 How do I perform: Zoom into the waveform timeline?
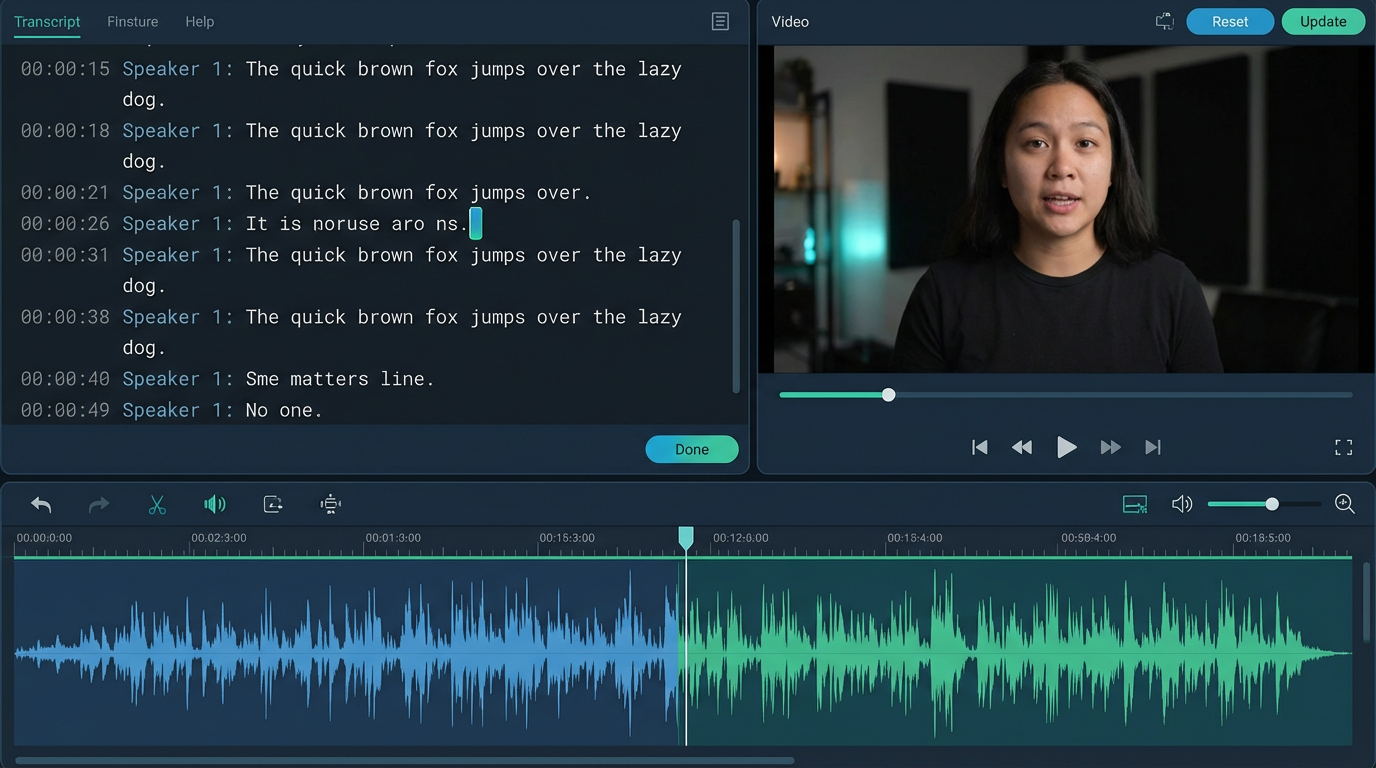click(1345, 504)
